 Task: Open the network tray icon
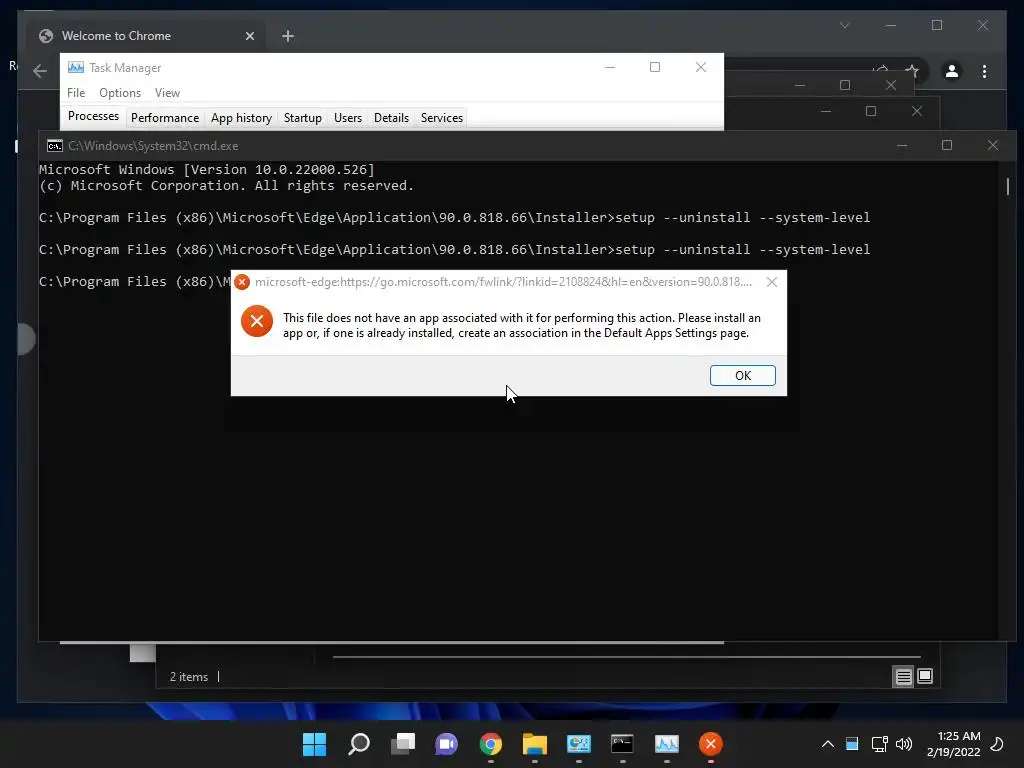(x=879, y=744)
